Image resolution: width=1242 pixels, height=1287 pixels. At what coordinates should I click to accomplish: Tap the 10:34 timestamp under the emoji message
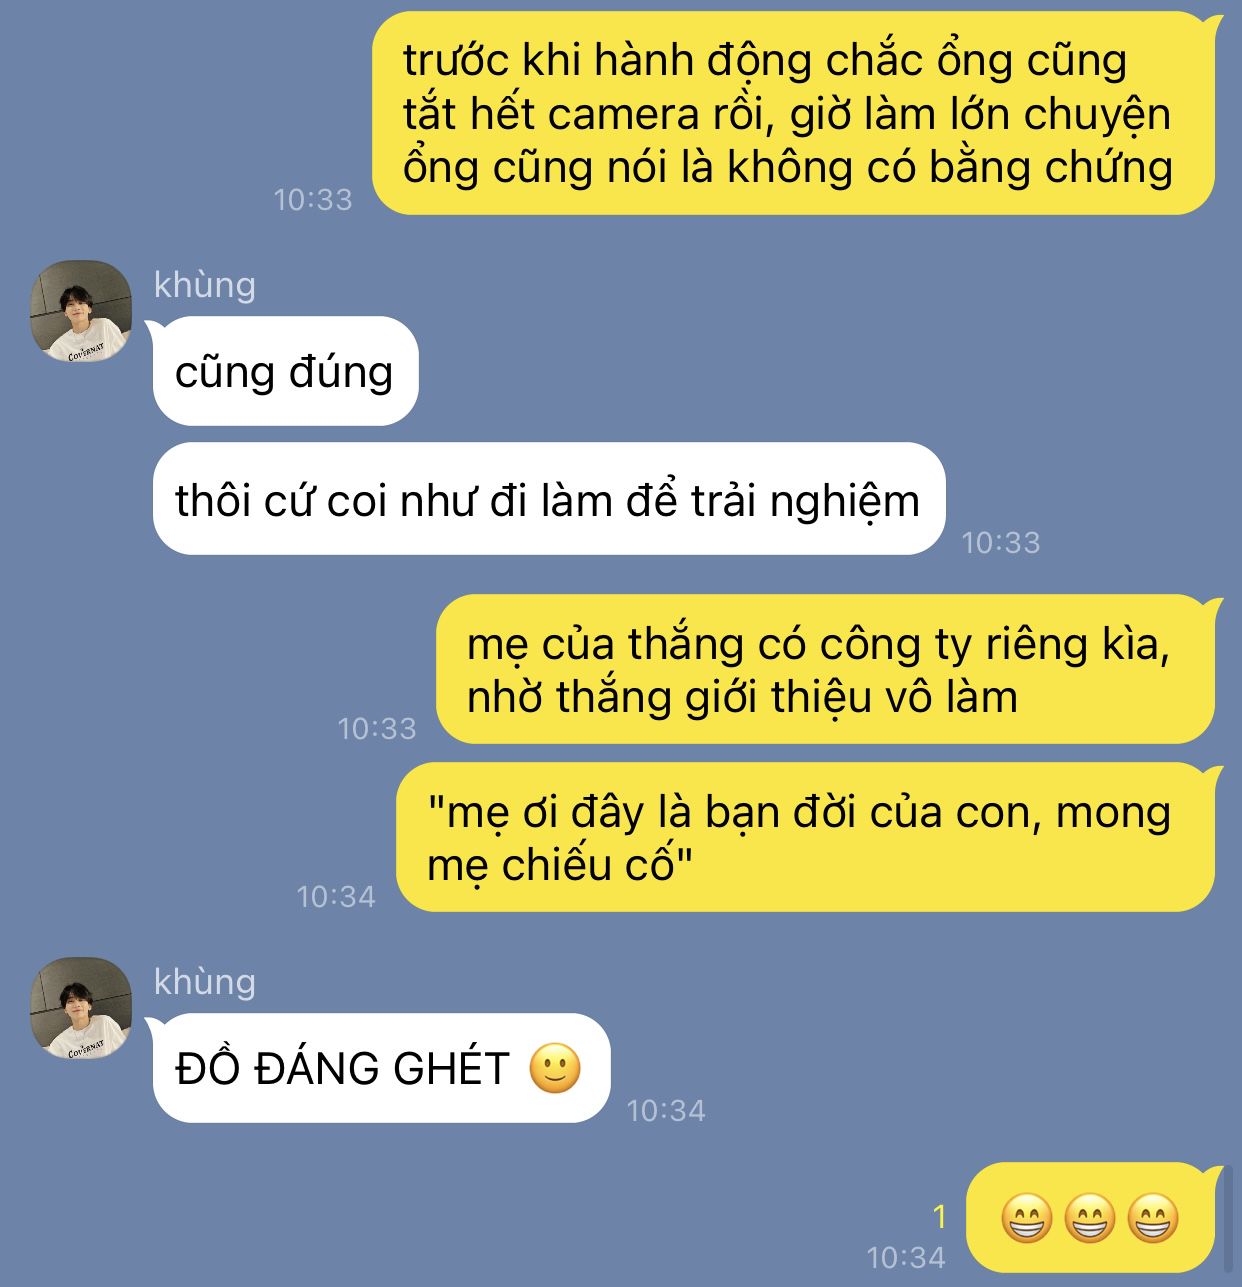pos(906,1257)
